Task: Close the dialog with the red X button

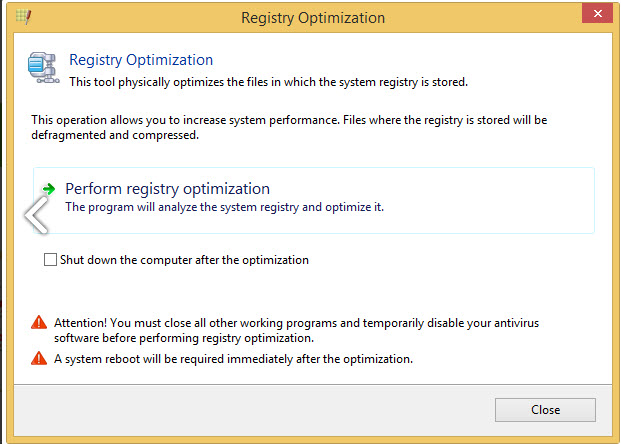Action: 595,15
